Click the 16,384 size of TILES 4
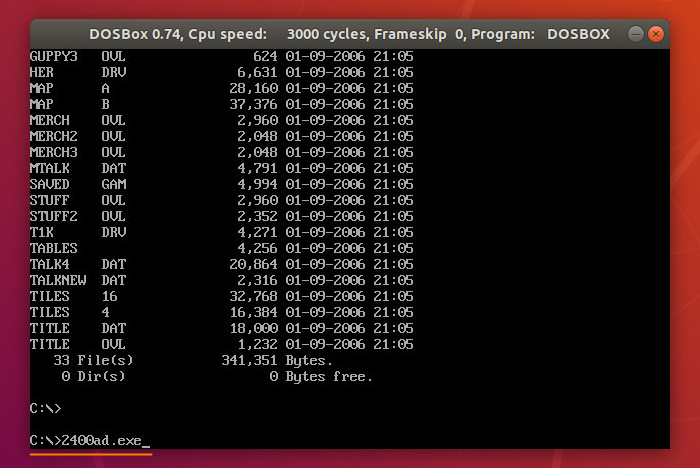Image resolution: width=700 pixels, height=468 pixels. (253, 312)
